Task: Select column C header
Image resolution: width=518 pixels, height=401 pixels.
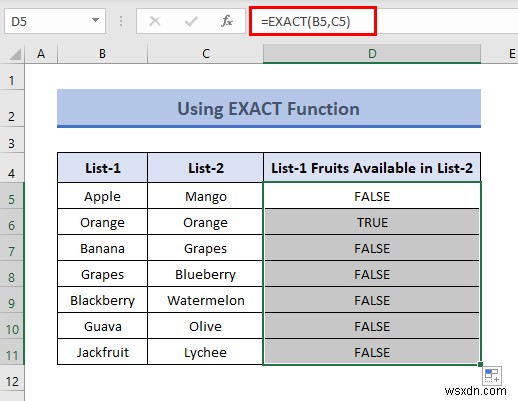Action: click(x=205, y=54)
